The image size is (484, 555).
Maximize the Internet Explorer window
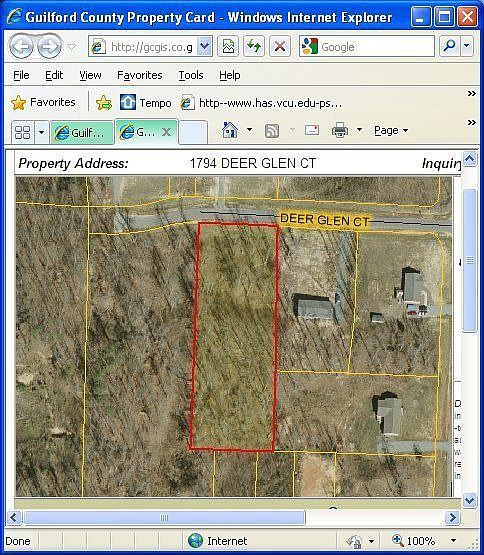coord(444,17)
